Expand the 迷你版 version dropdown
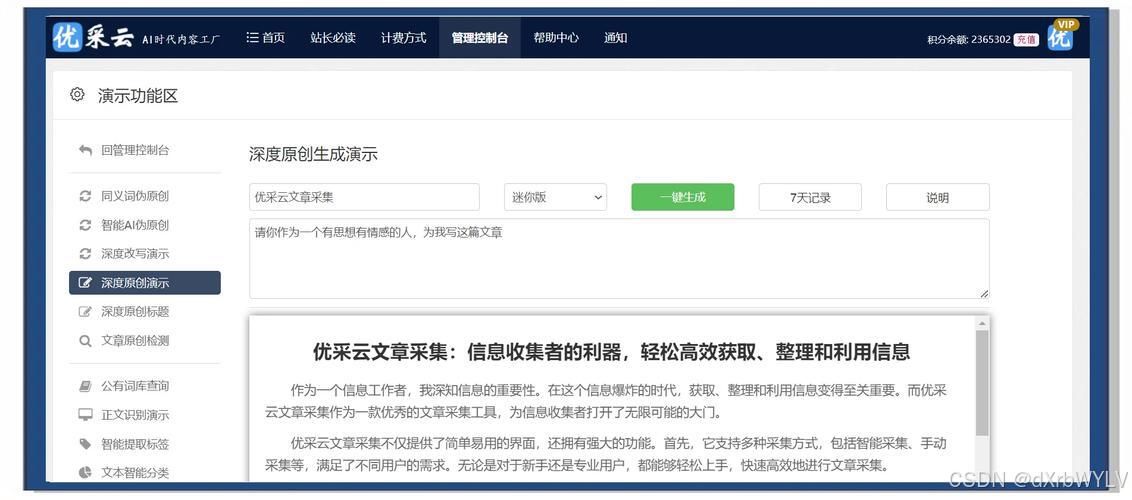 (x=555, y=197)
